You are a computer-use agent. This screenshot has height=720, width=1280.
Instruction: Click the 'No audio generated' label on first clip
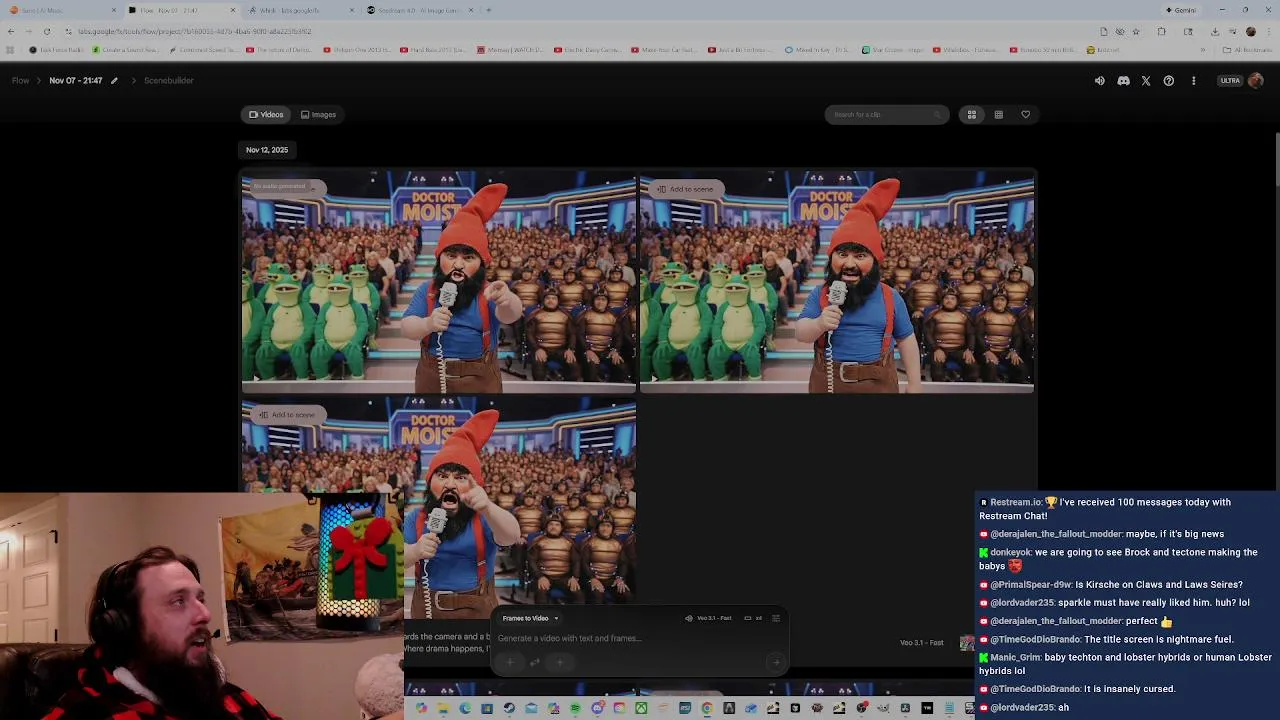(280, 187)
